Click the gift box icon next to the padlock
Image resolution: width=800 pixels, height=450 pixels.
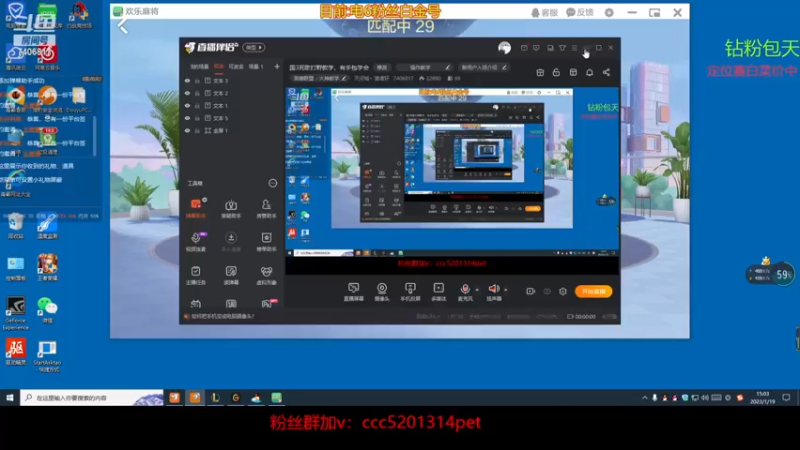click(x=540, y=72)
